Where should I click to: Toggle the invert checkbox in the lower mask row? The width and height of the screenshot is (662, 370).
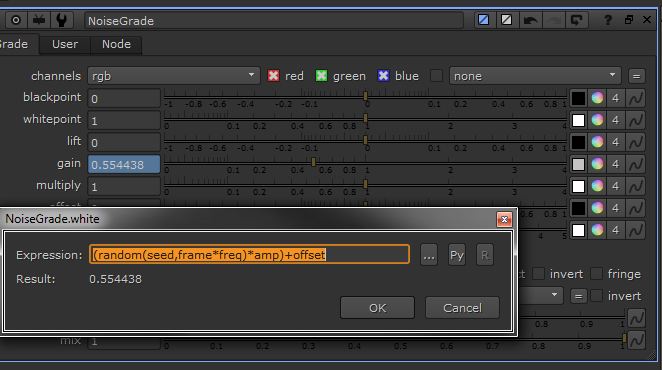point(596,296)
